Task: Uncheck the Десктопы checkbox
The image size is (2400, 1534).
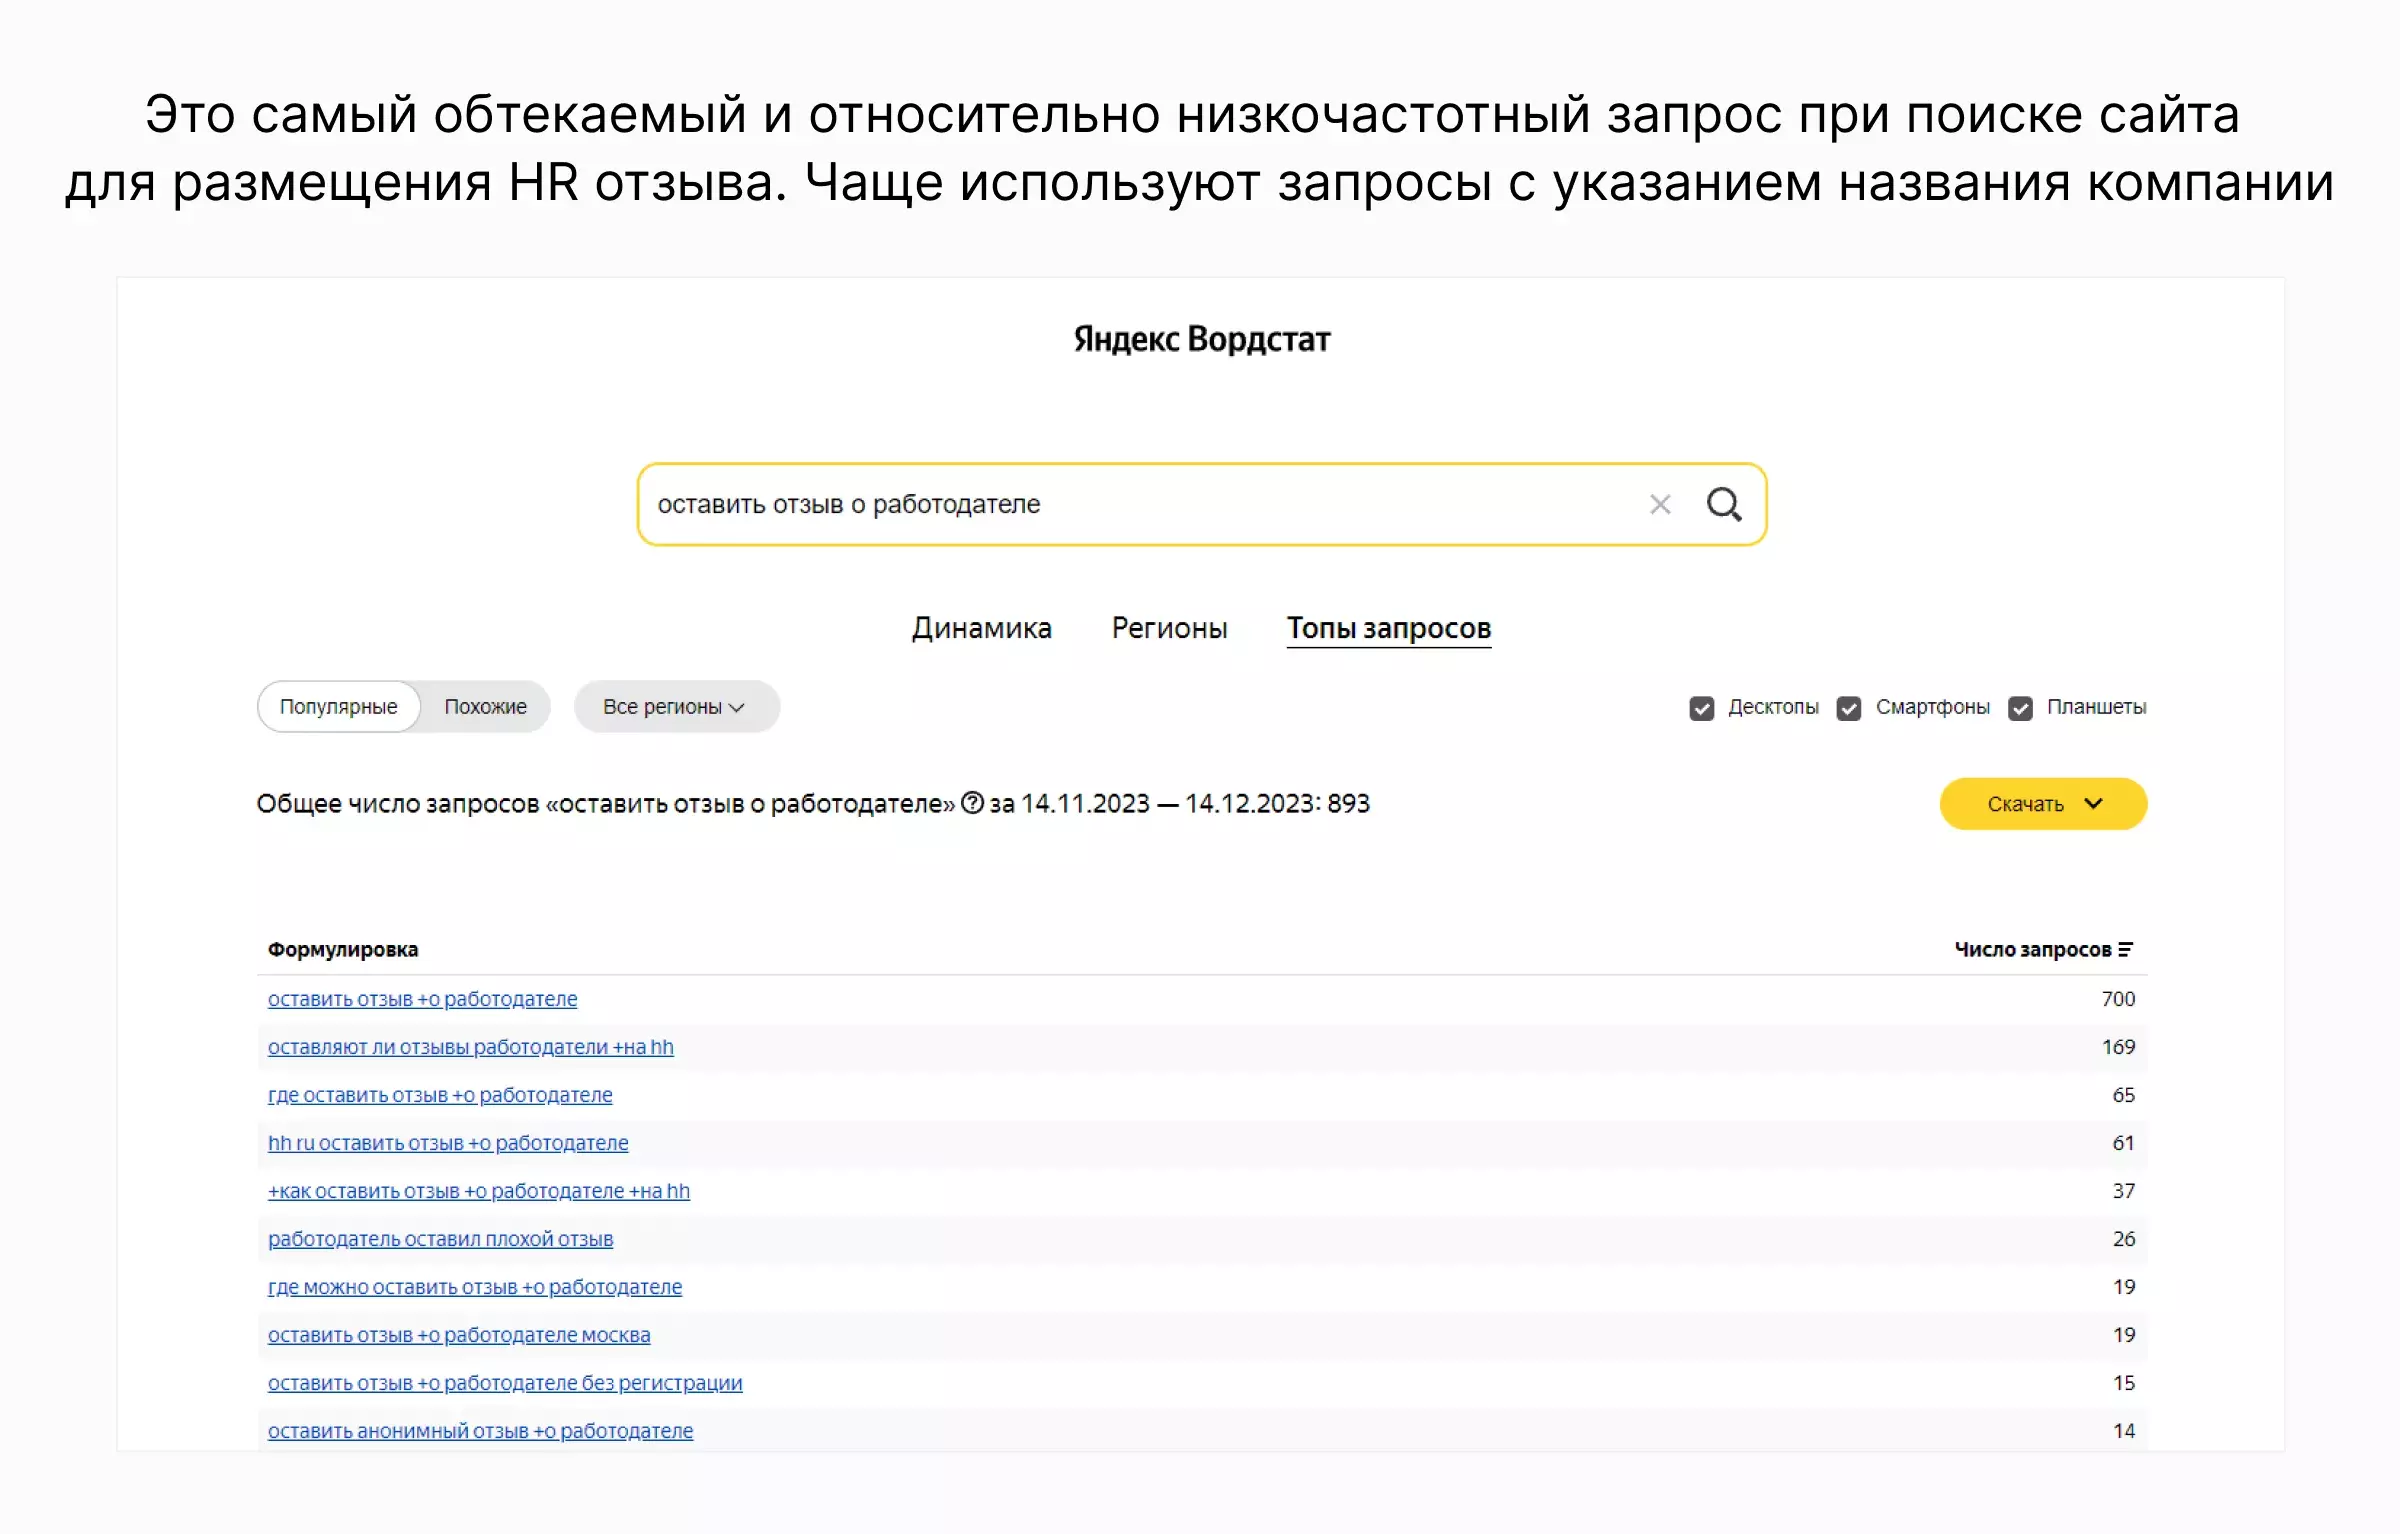Action: [x=1702, y=707]
